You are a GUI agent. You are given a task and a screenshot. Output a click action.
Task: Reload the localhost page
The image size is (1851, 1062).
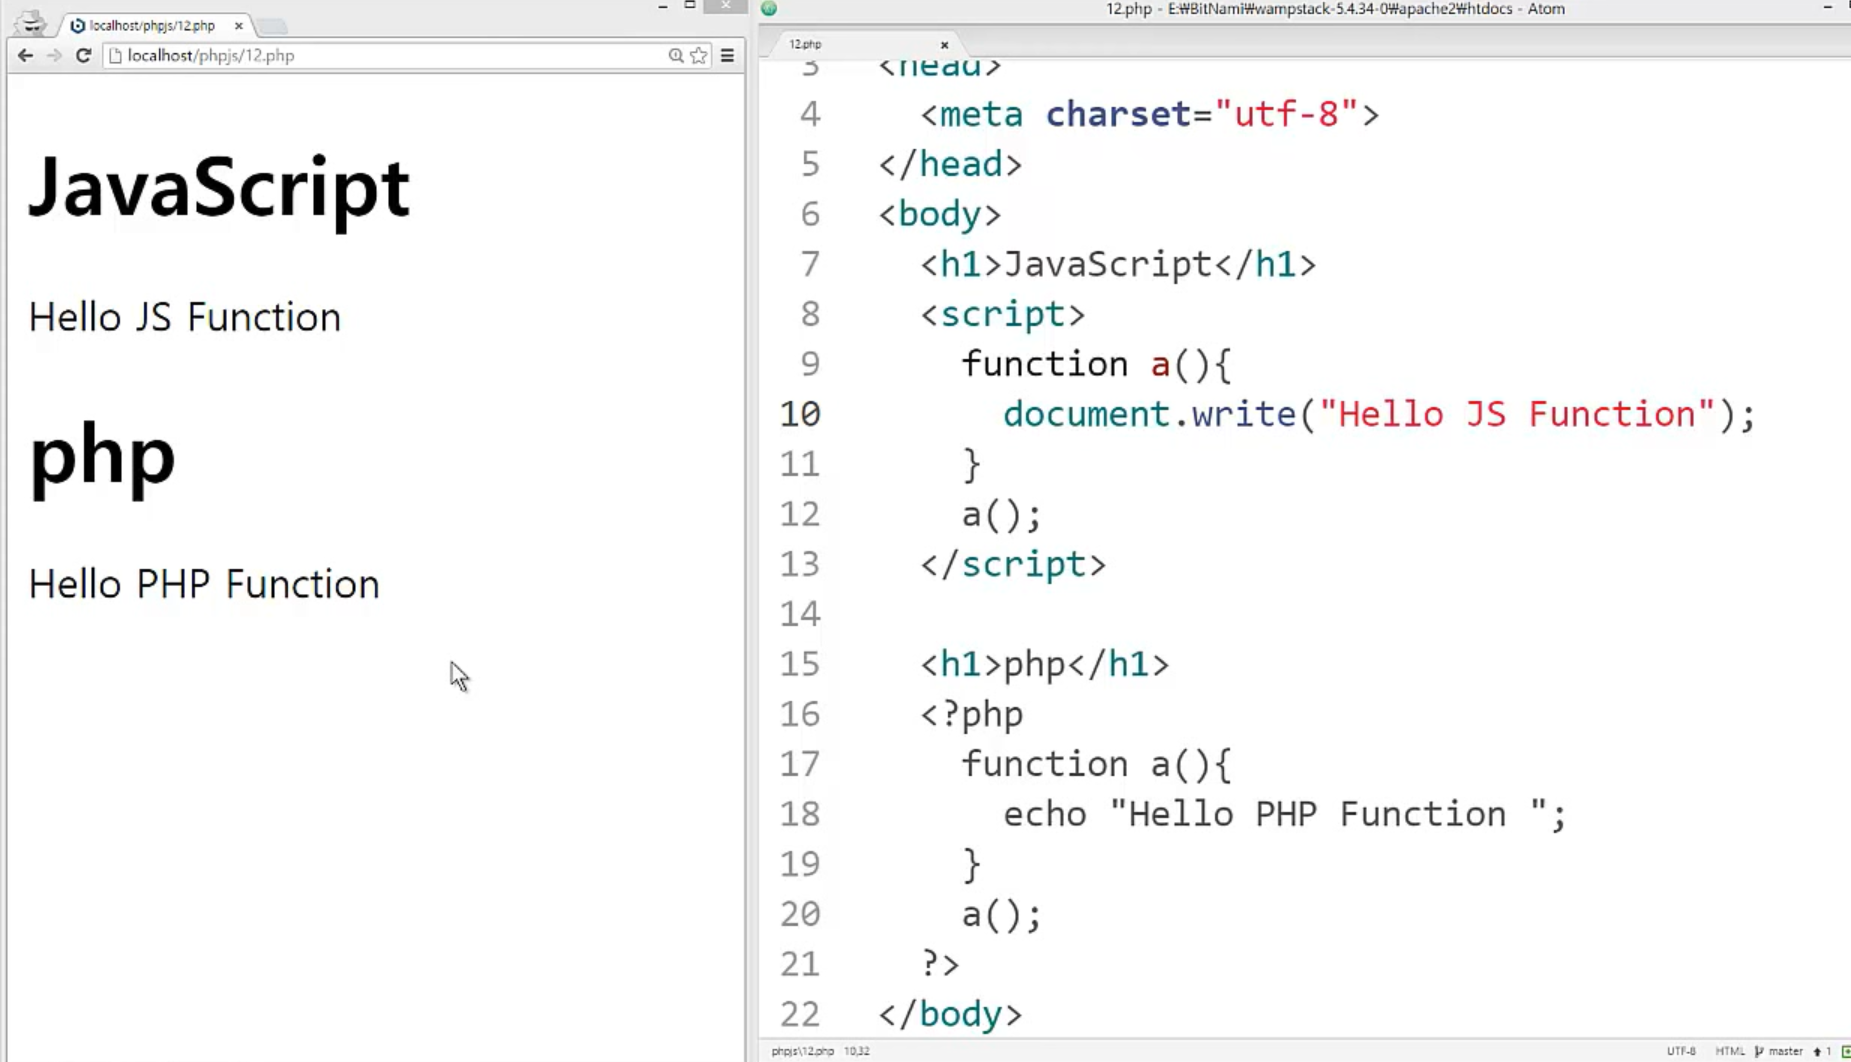coord(83,56)
